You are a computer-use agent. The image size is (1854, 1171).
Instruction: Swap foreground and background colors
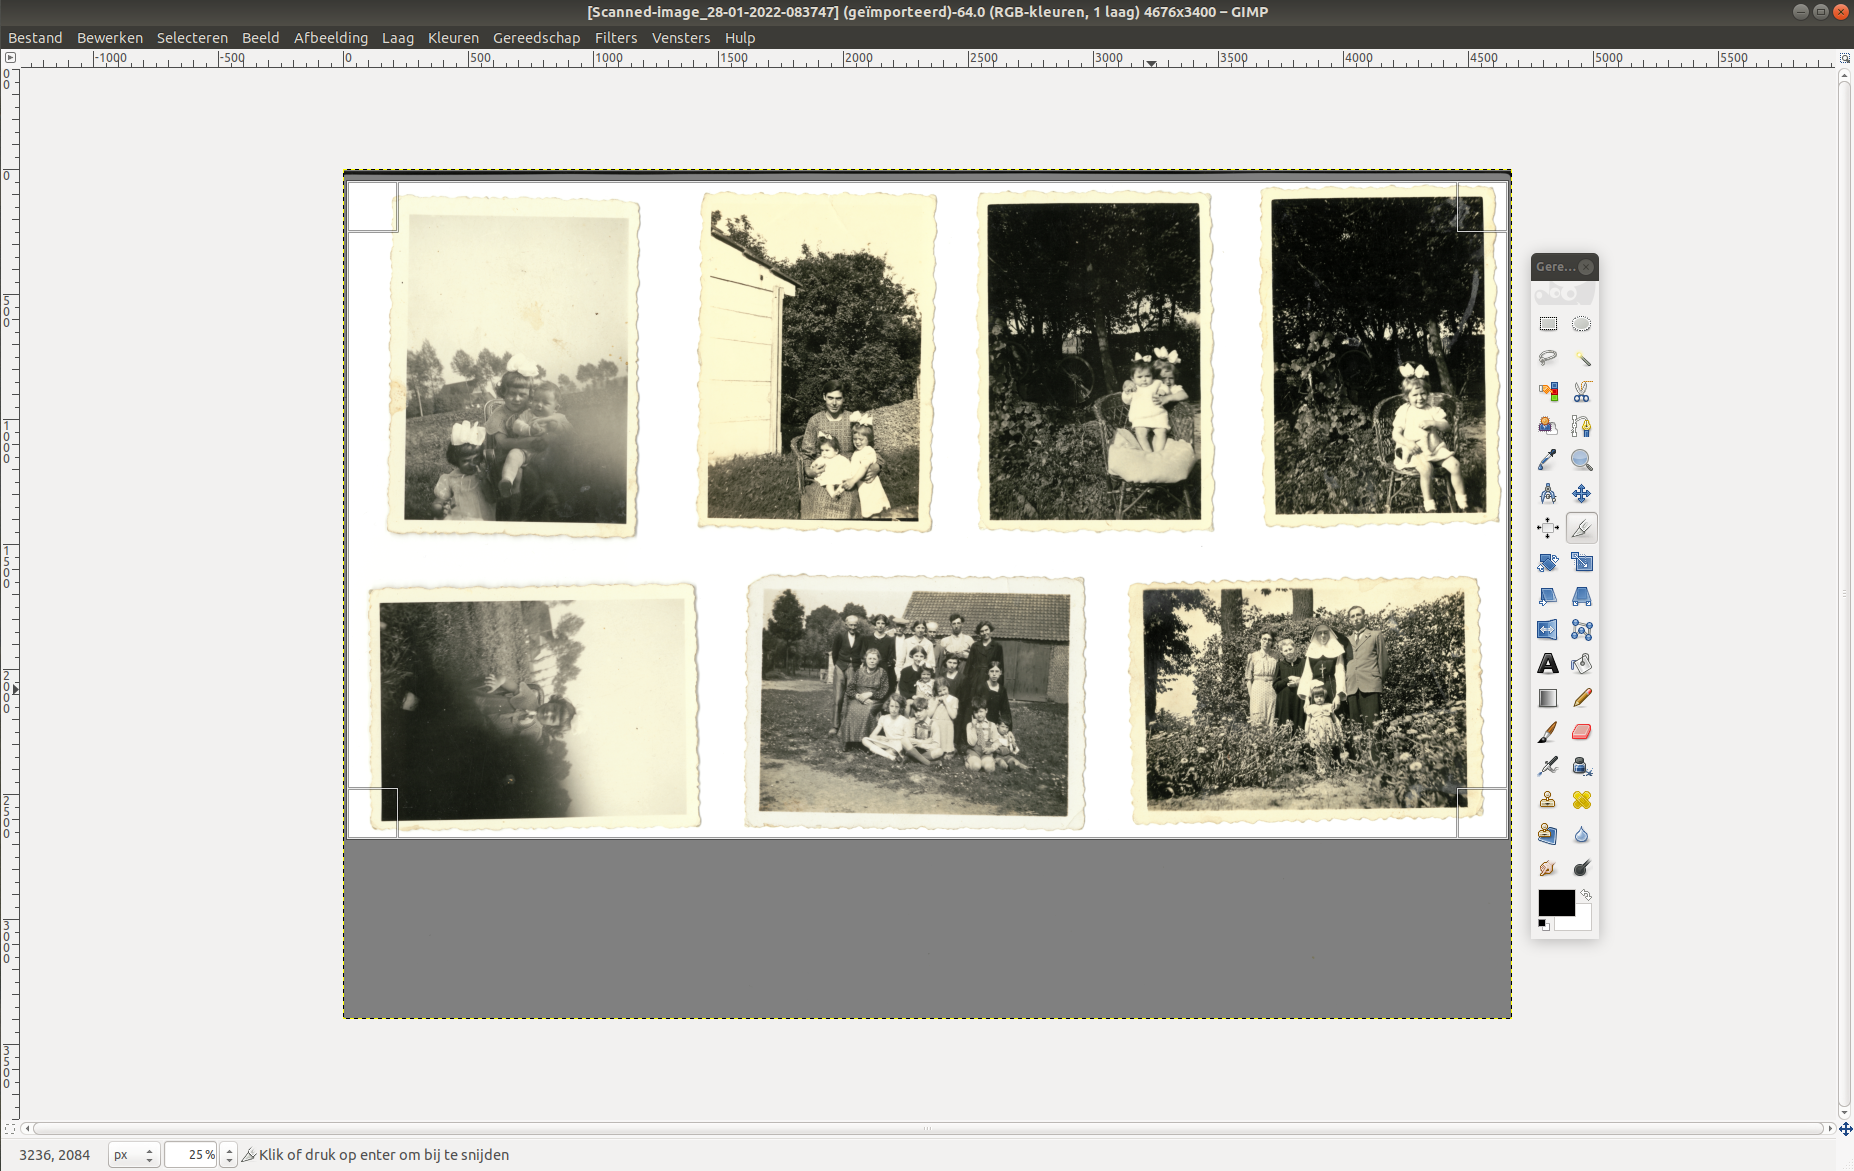[1586, 895]
